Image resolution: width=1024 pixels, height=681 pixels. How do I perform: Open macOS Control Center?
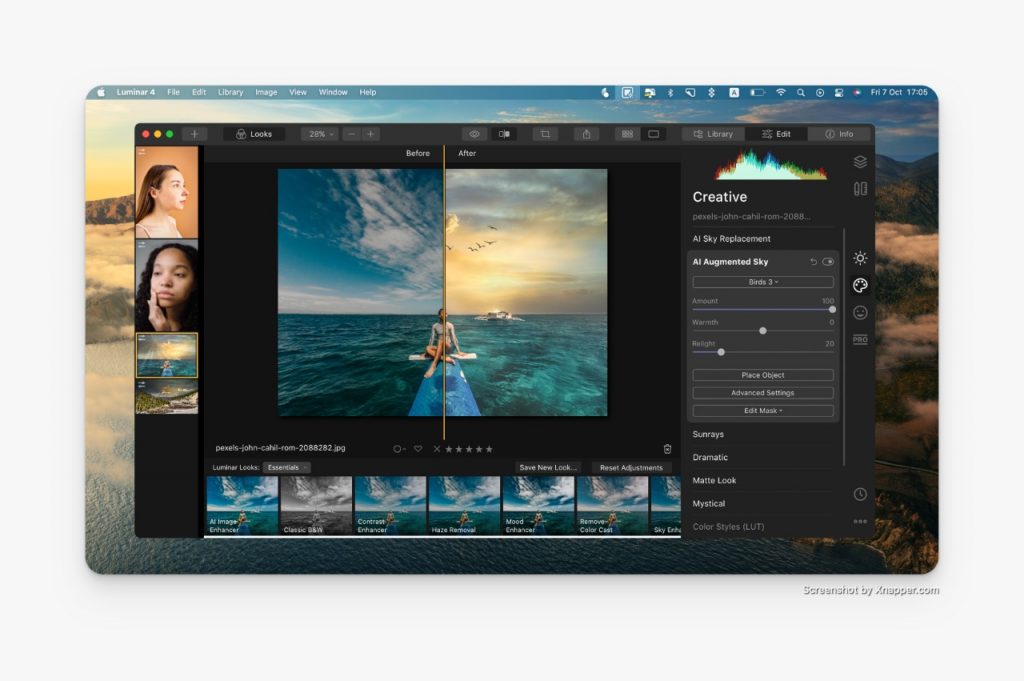pos(839,93)
